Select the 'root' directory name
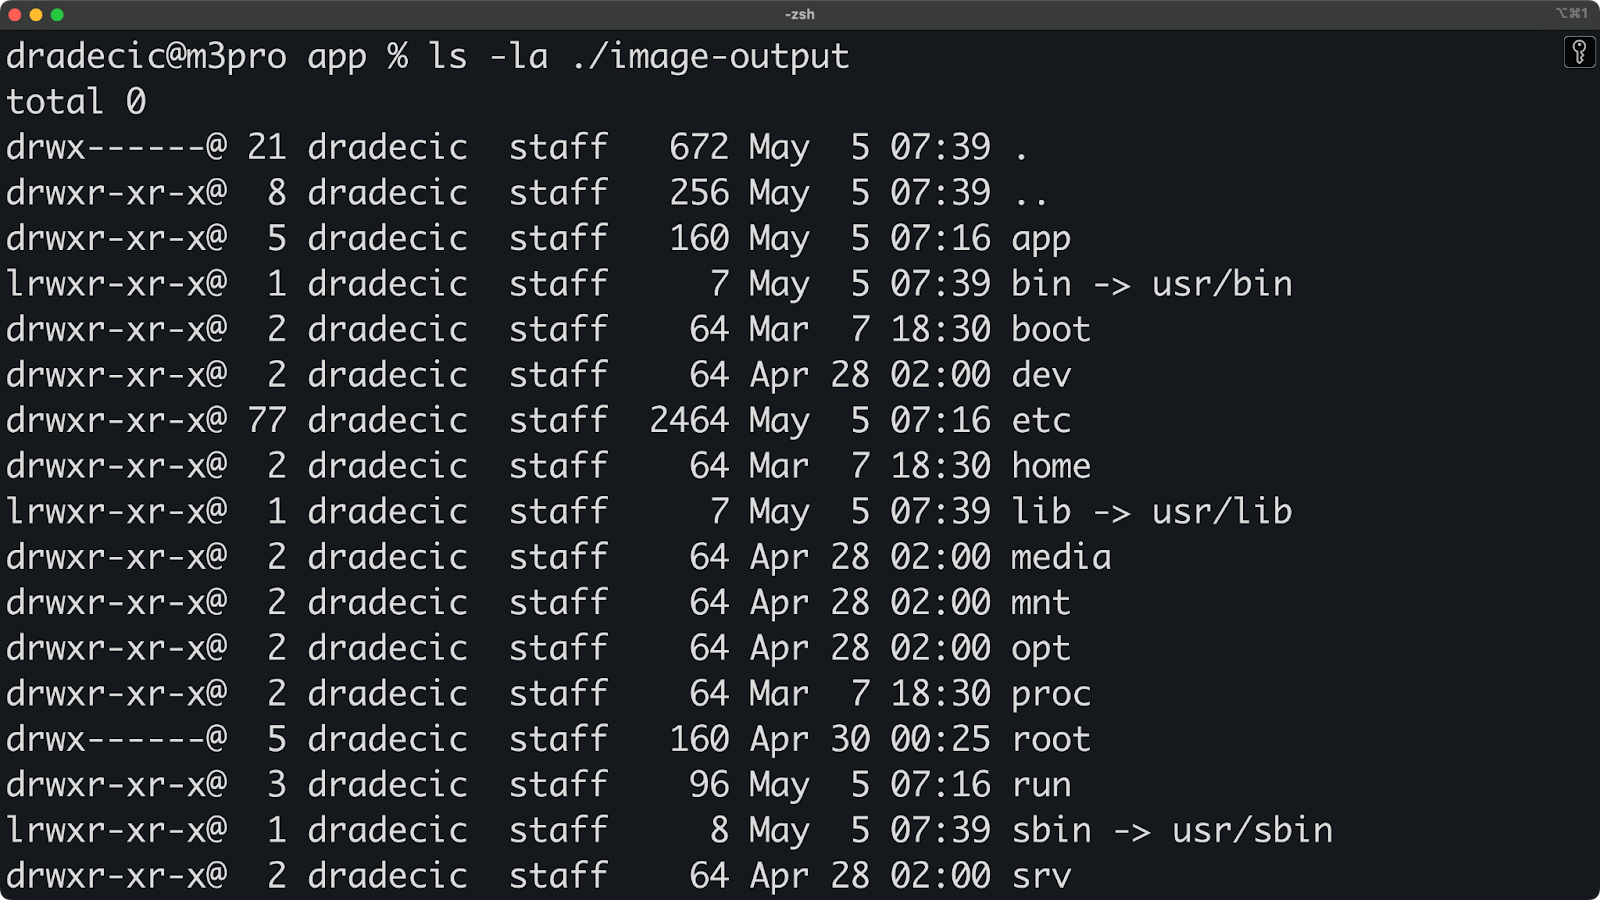Image resolution: width=1600 pixels, height=900 pixels. [x=1050, y=739]
